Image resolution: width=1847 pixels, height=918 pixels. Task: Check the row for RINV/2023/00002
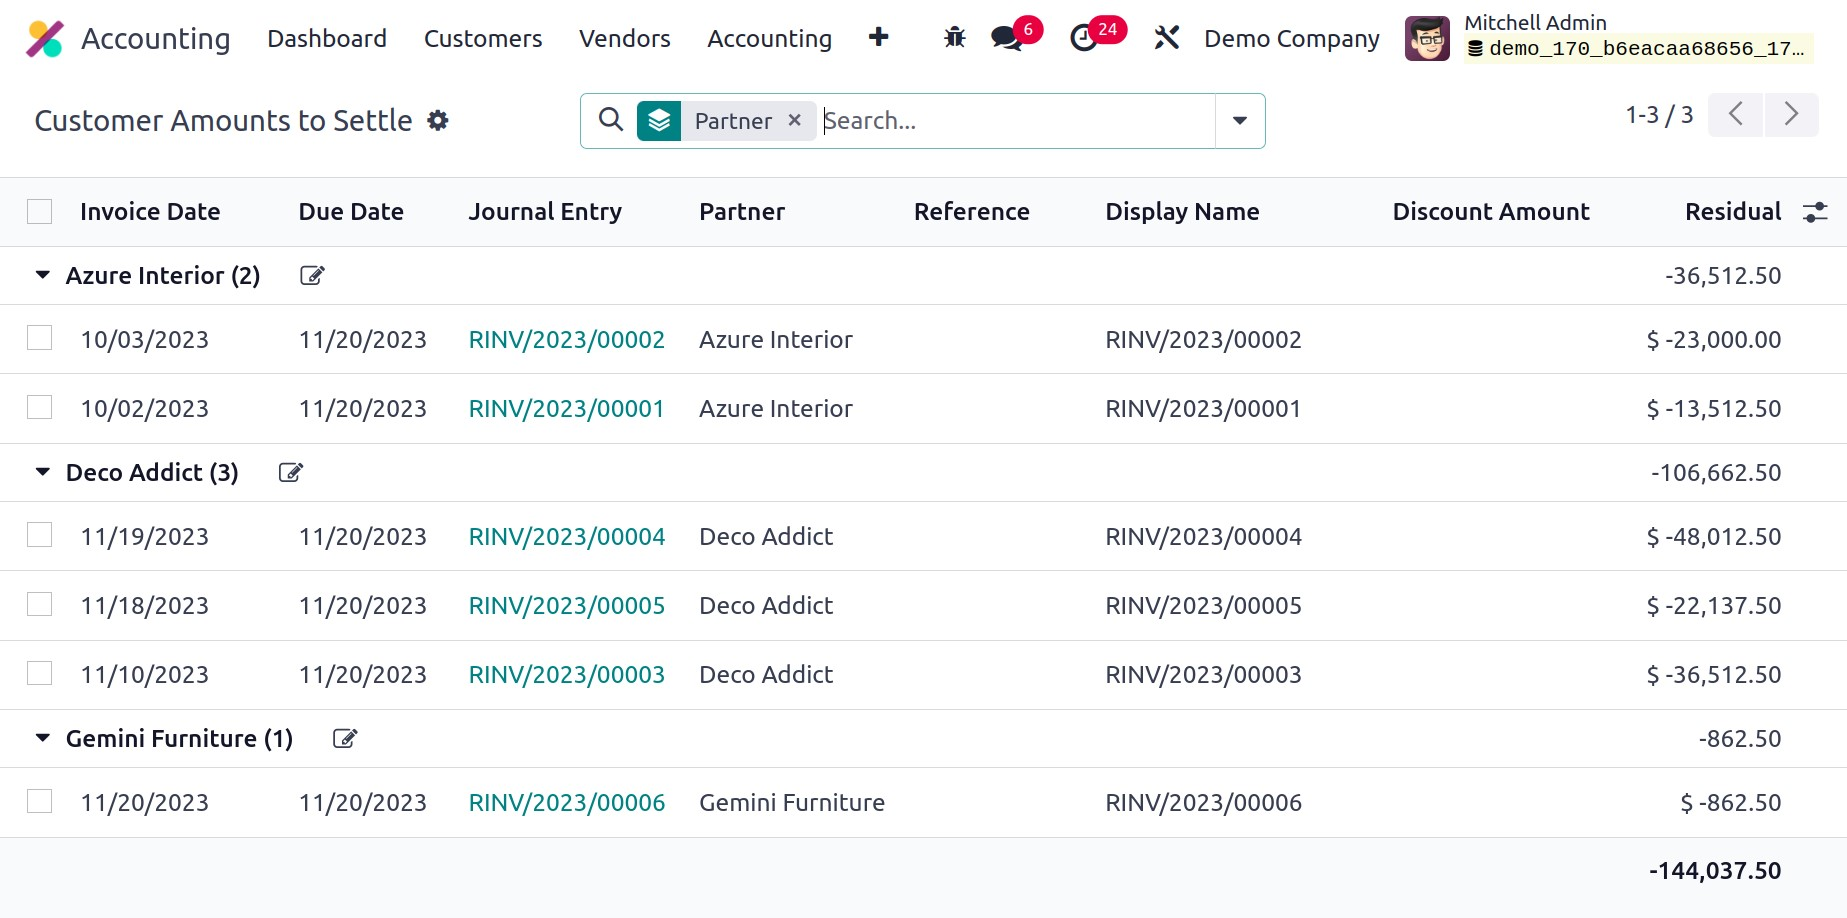(x=40, y=339)
